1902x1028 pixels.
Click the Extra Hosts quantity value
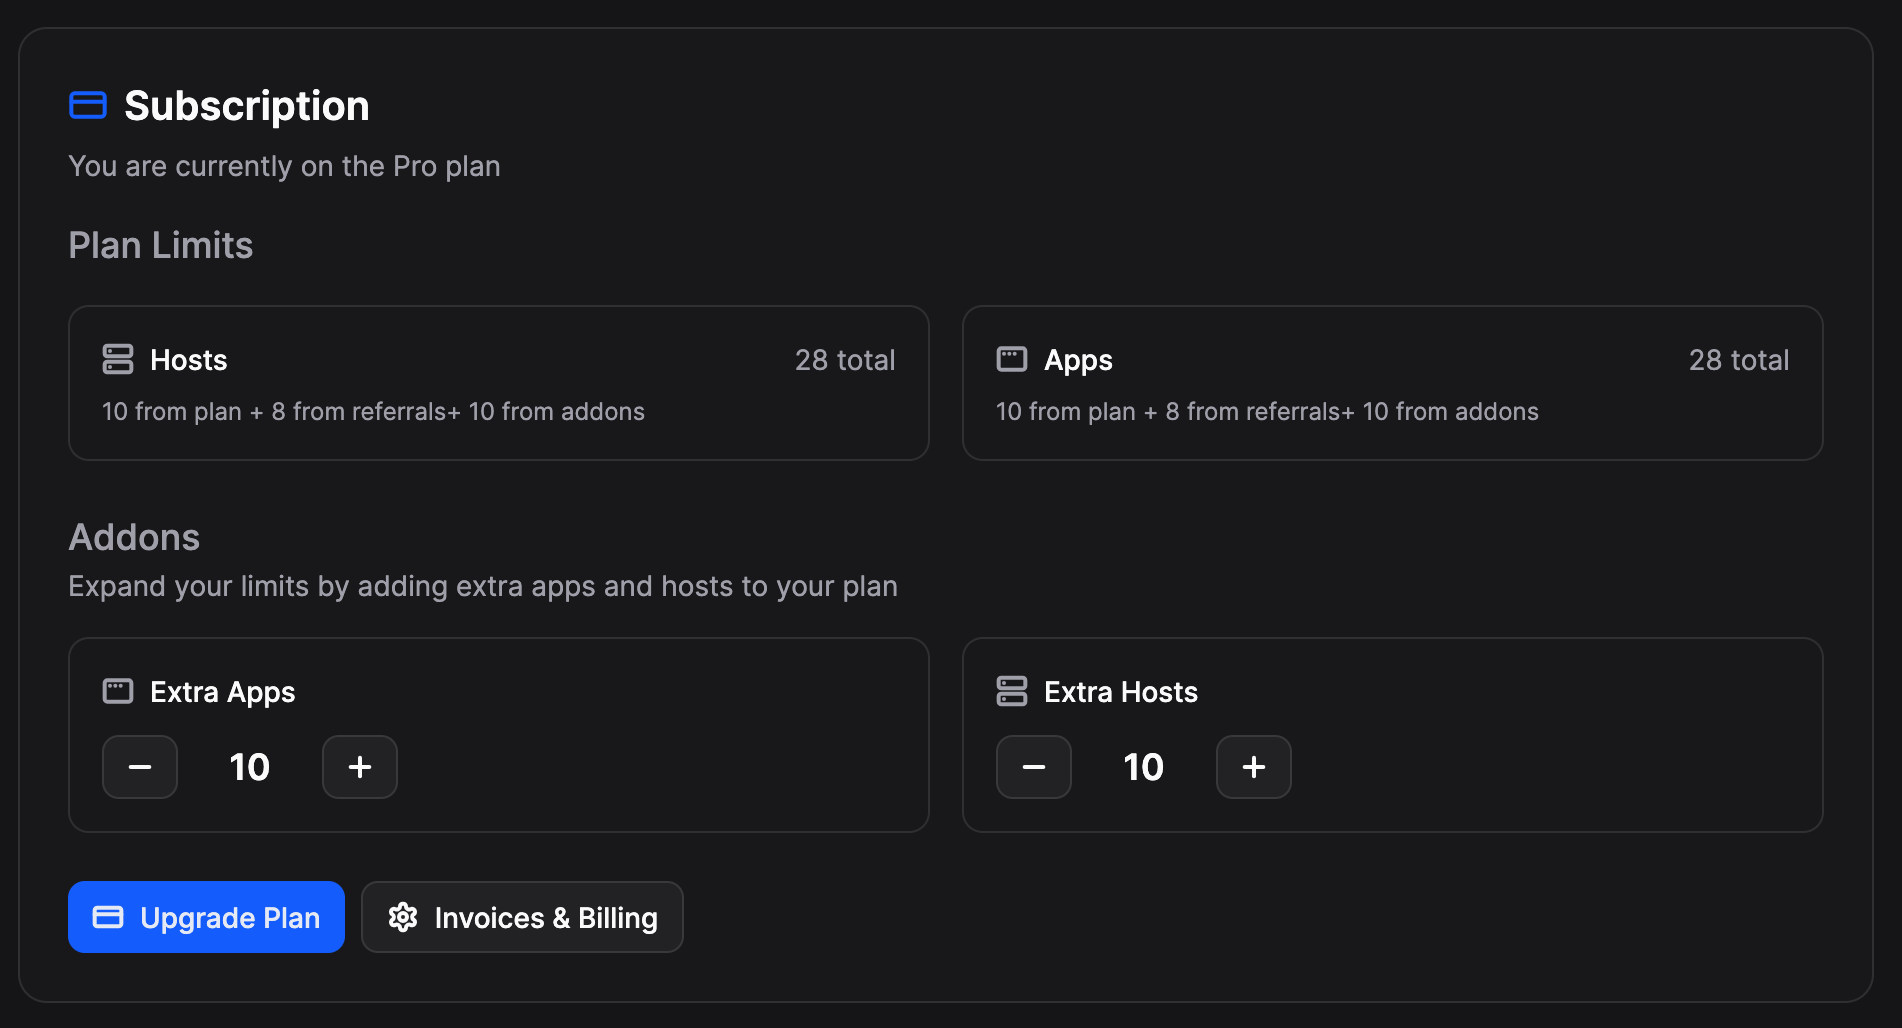[x=1144, y=767]
